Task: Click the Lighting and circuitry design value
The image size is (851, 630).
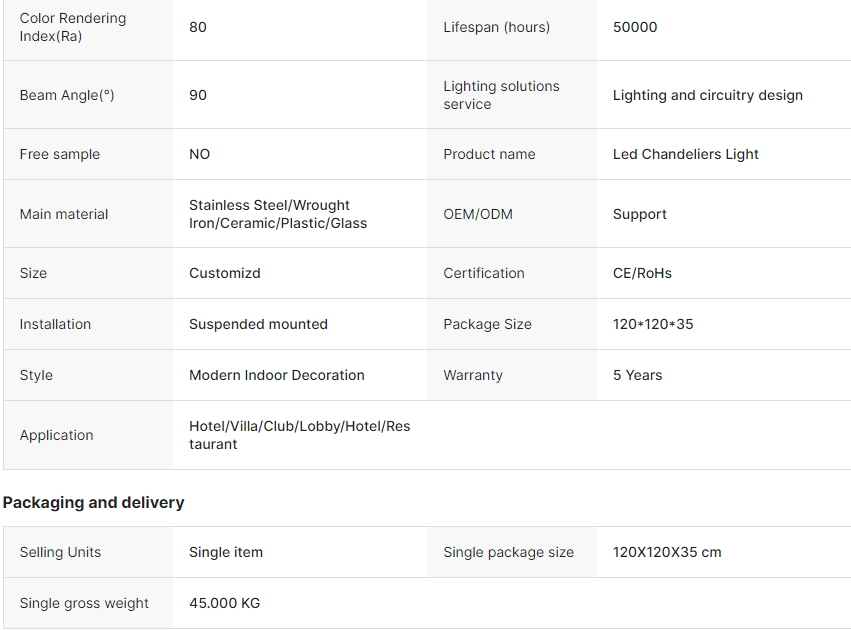Action: pos(707,95)
